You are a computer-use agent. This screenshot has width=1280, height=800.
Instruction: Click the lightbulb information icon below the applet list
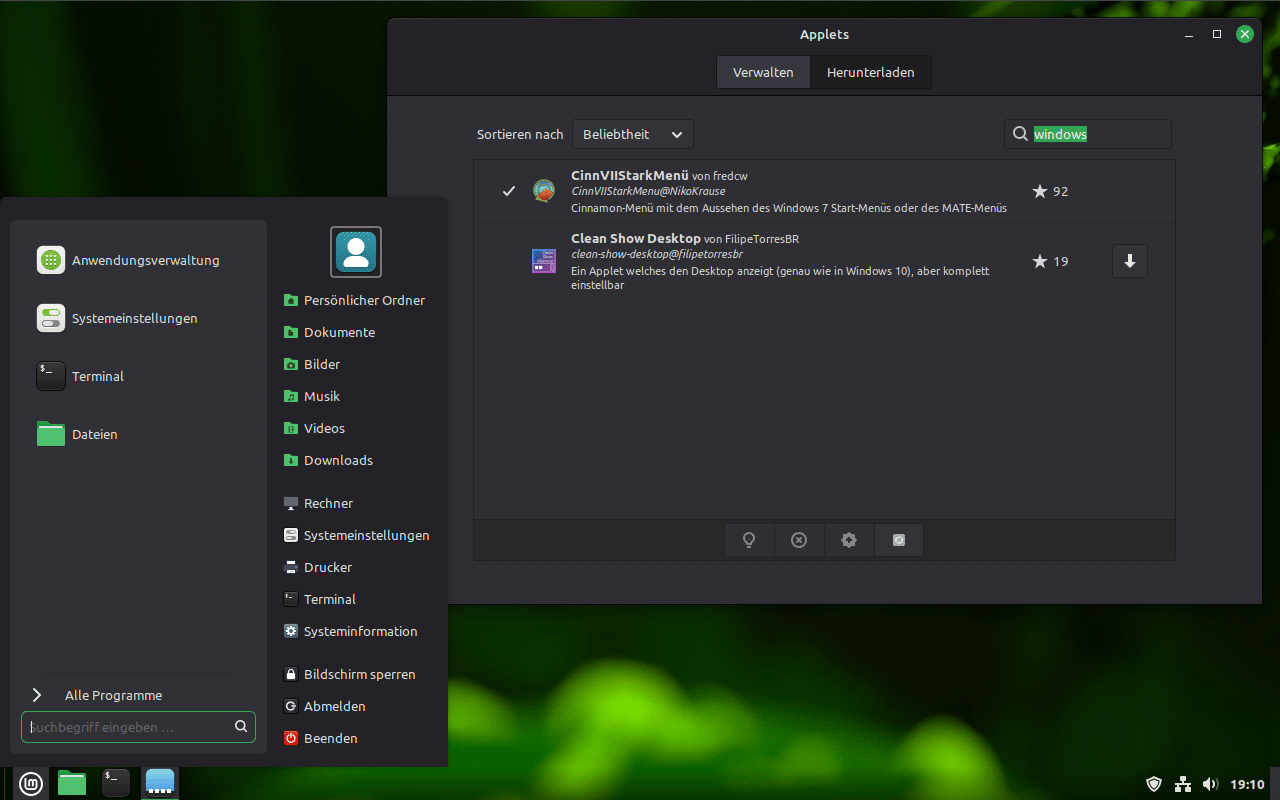pyautogui.click(x=749, y=539)
